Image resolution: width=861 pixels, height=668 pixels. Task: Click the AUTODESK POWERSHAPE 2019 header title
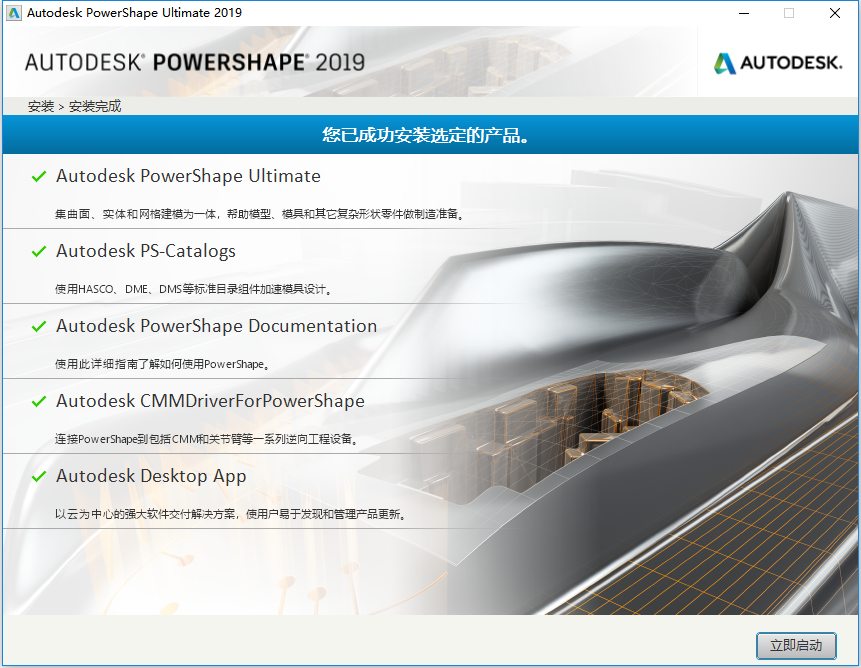[195, 63]
